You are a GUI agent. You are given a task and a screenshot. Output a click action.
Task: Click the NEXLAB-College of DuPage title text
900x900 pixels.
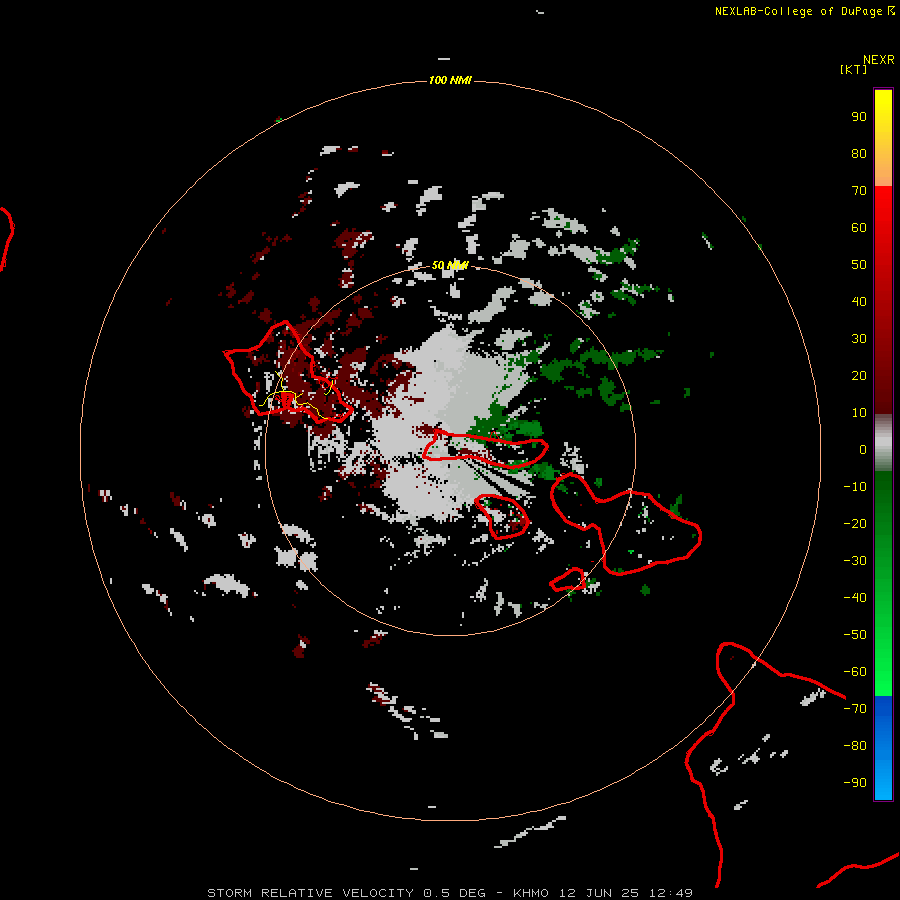click(805, 11)
